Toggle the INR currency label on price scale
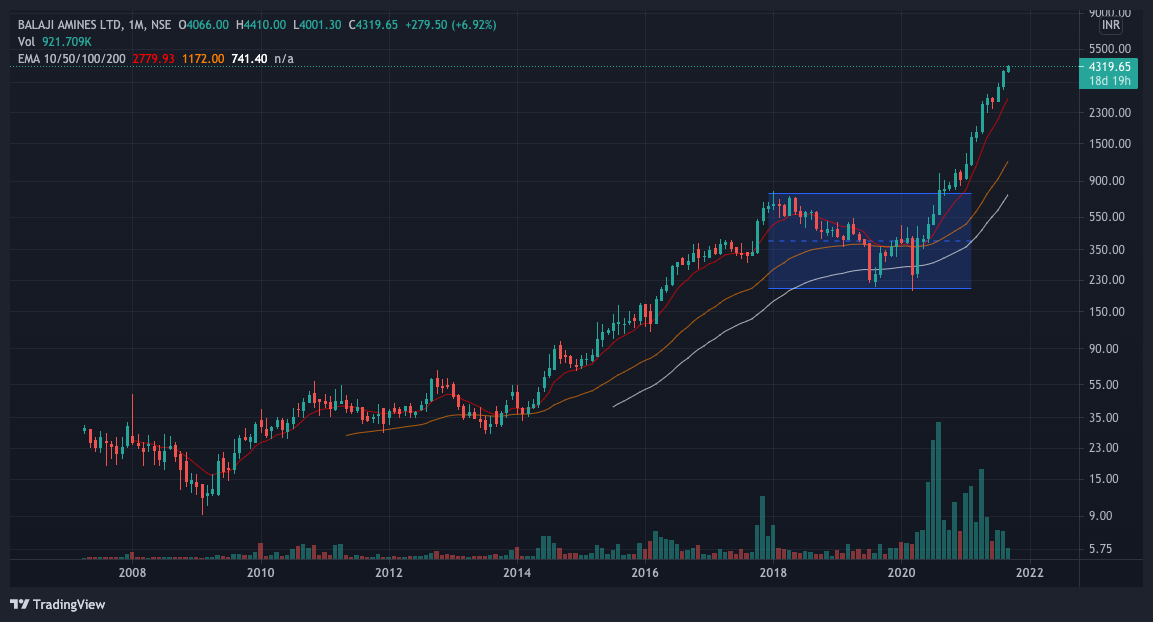The image size is (1153, 622). coord(1110,27)
